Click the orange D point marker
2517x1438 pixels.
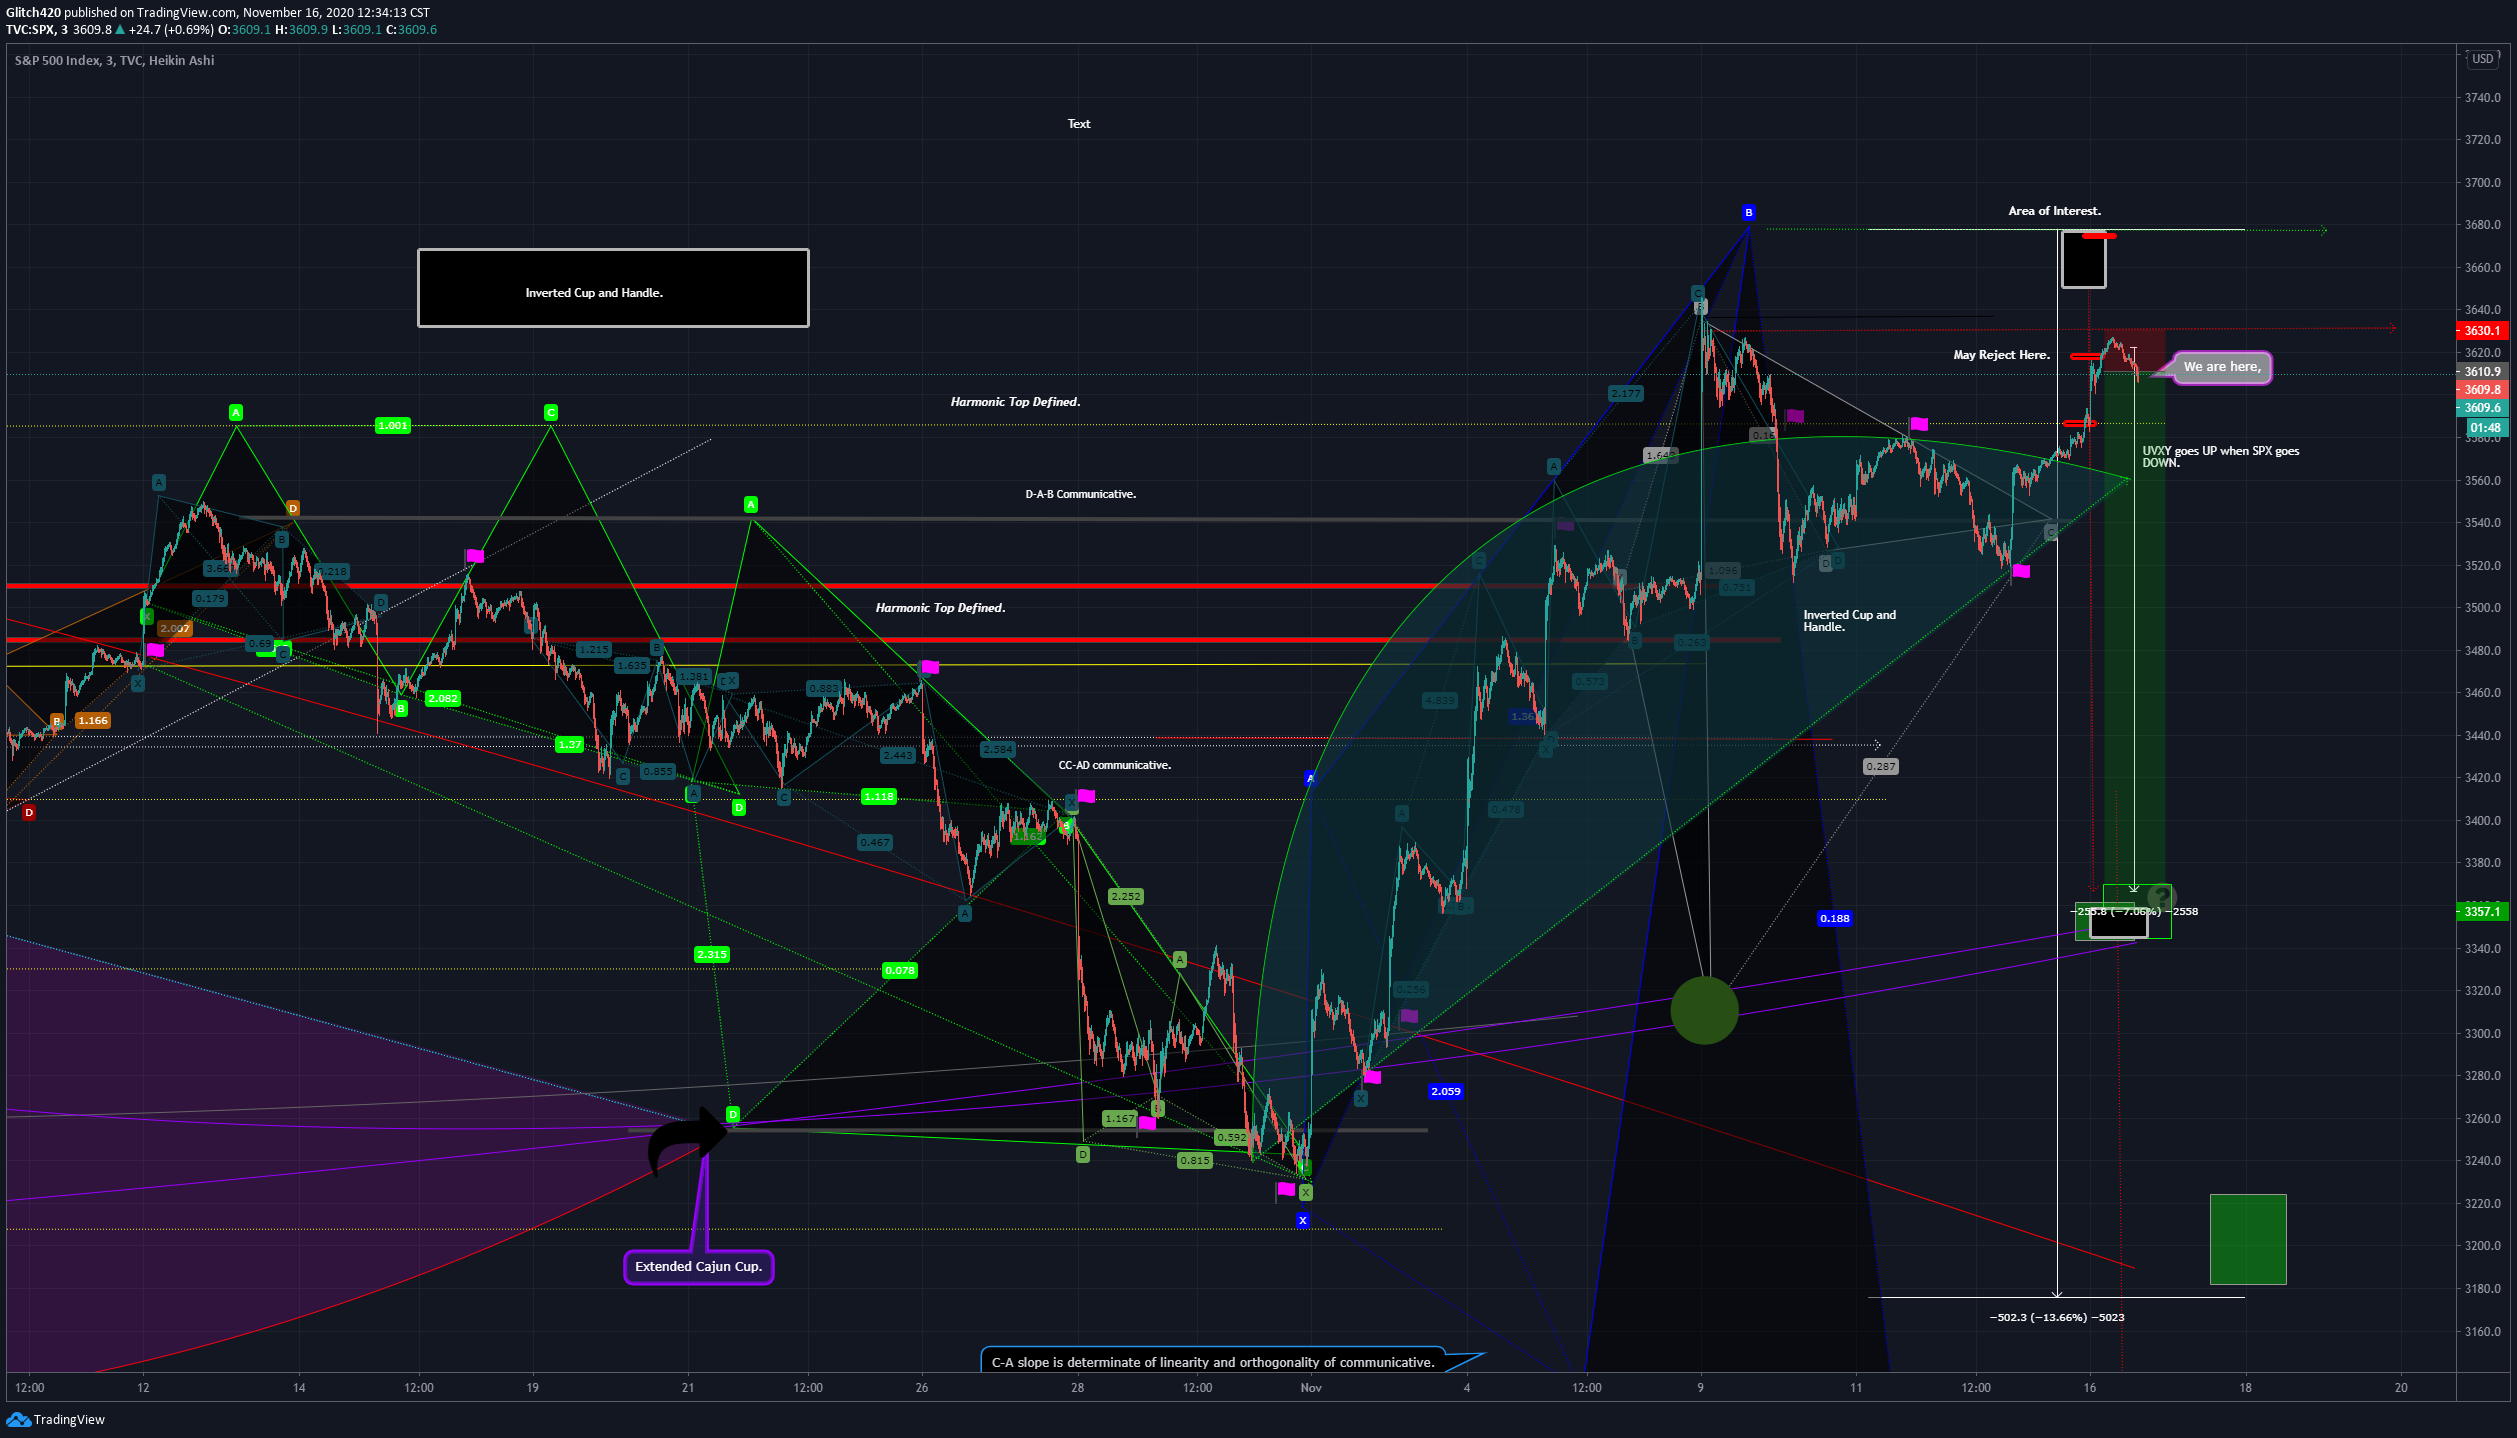pyautogui.click(x=292, y=508)
